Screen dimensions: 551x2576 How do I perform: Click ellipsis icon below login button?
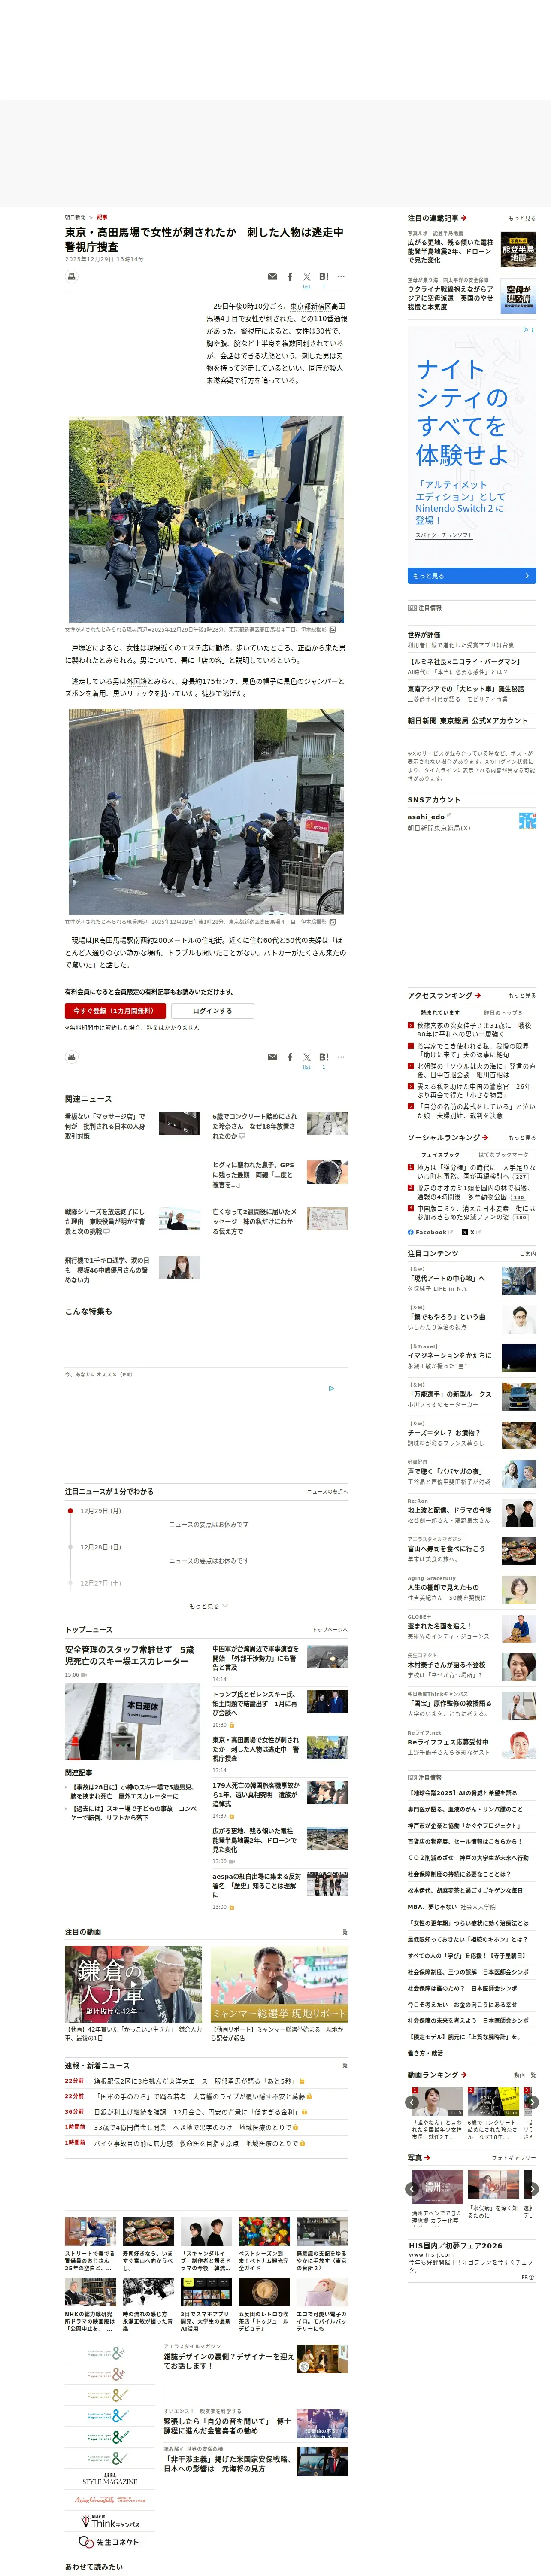tap(341, 1057)
